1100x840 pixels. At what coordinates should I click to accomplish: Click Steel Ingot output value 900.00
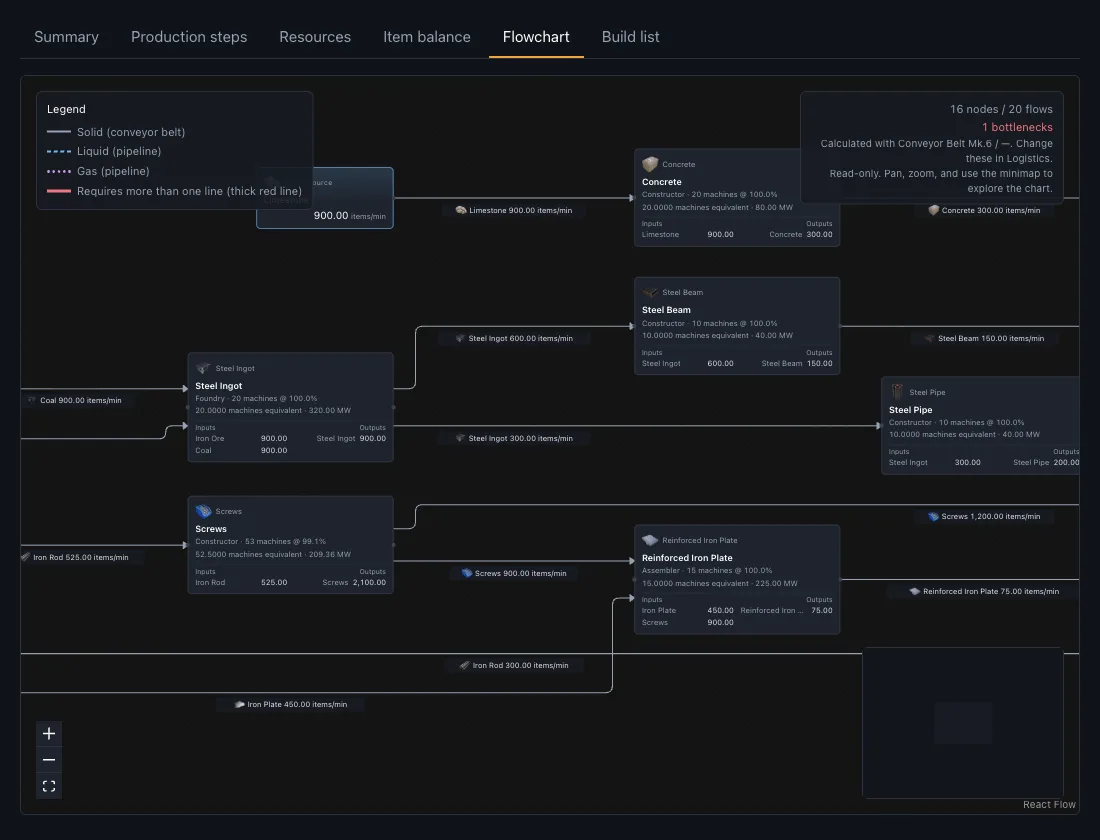click(x=373, y=439)
